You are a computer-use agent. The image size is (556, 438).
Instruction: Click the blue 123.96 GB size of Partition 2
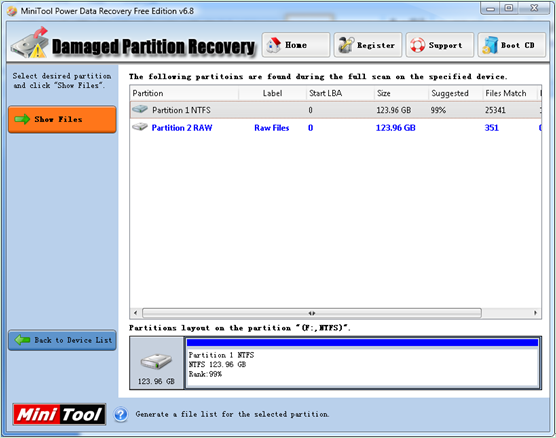point(395,128)
